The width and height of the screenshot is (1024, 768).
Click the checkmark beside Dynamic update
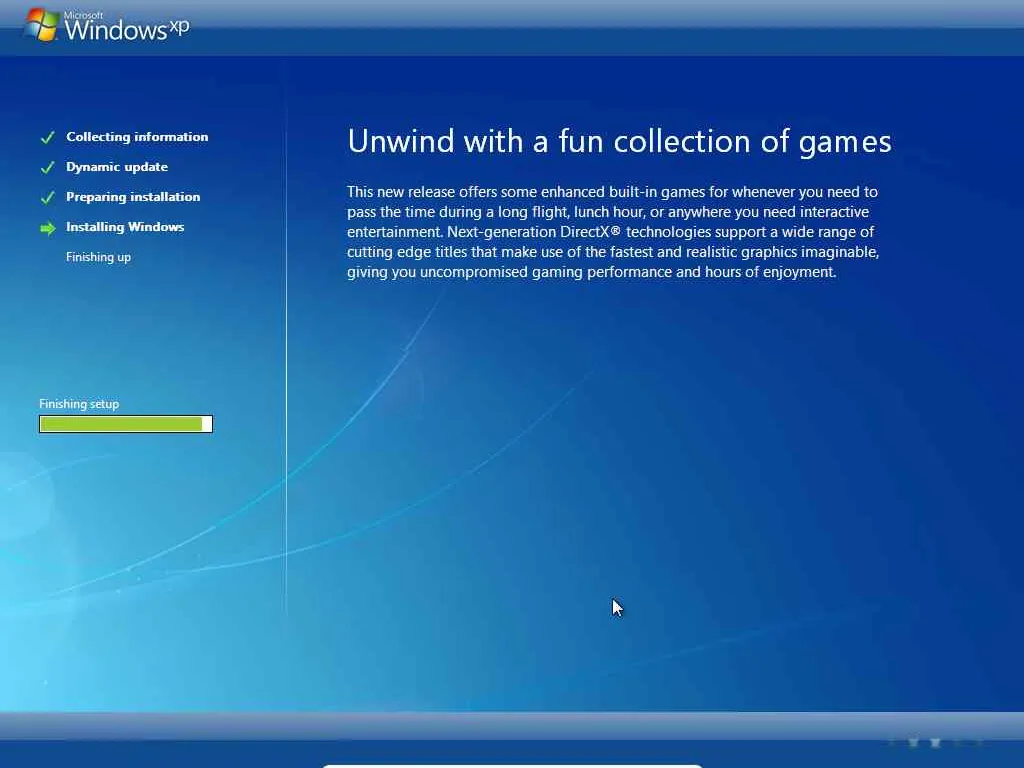tap(48, 168)
